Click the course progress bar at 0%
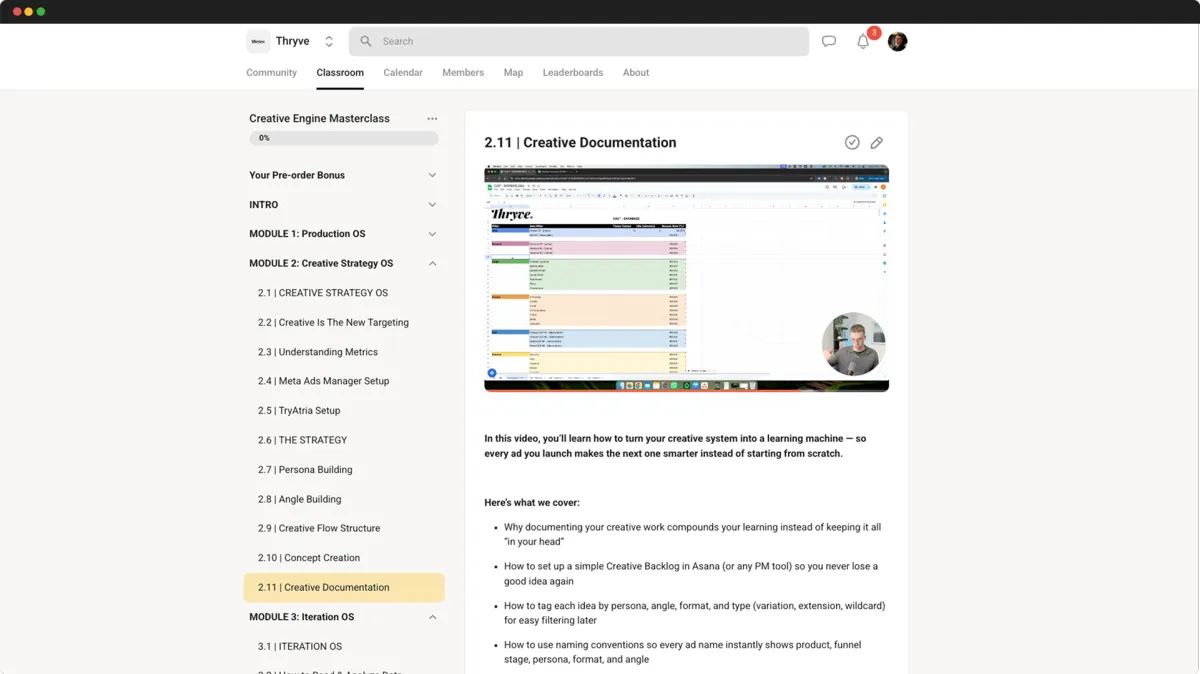Screen dimensions: 1200x674 344,138
